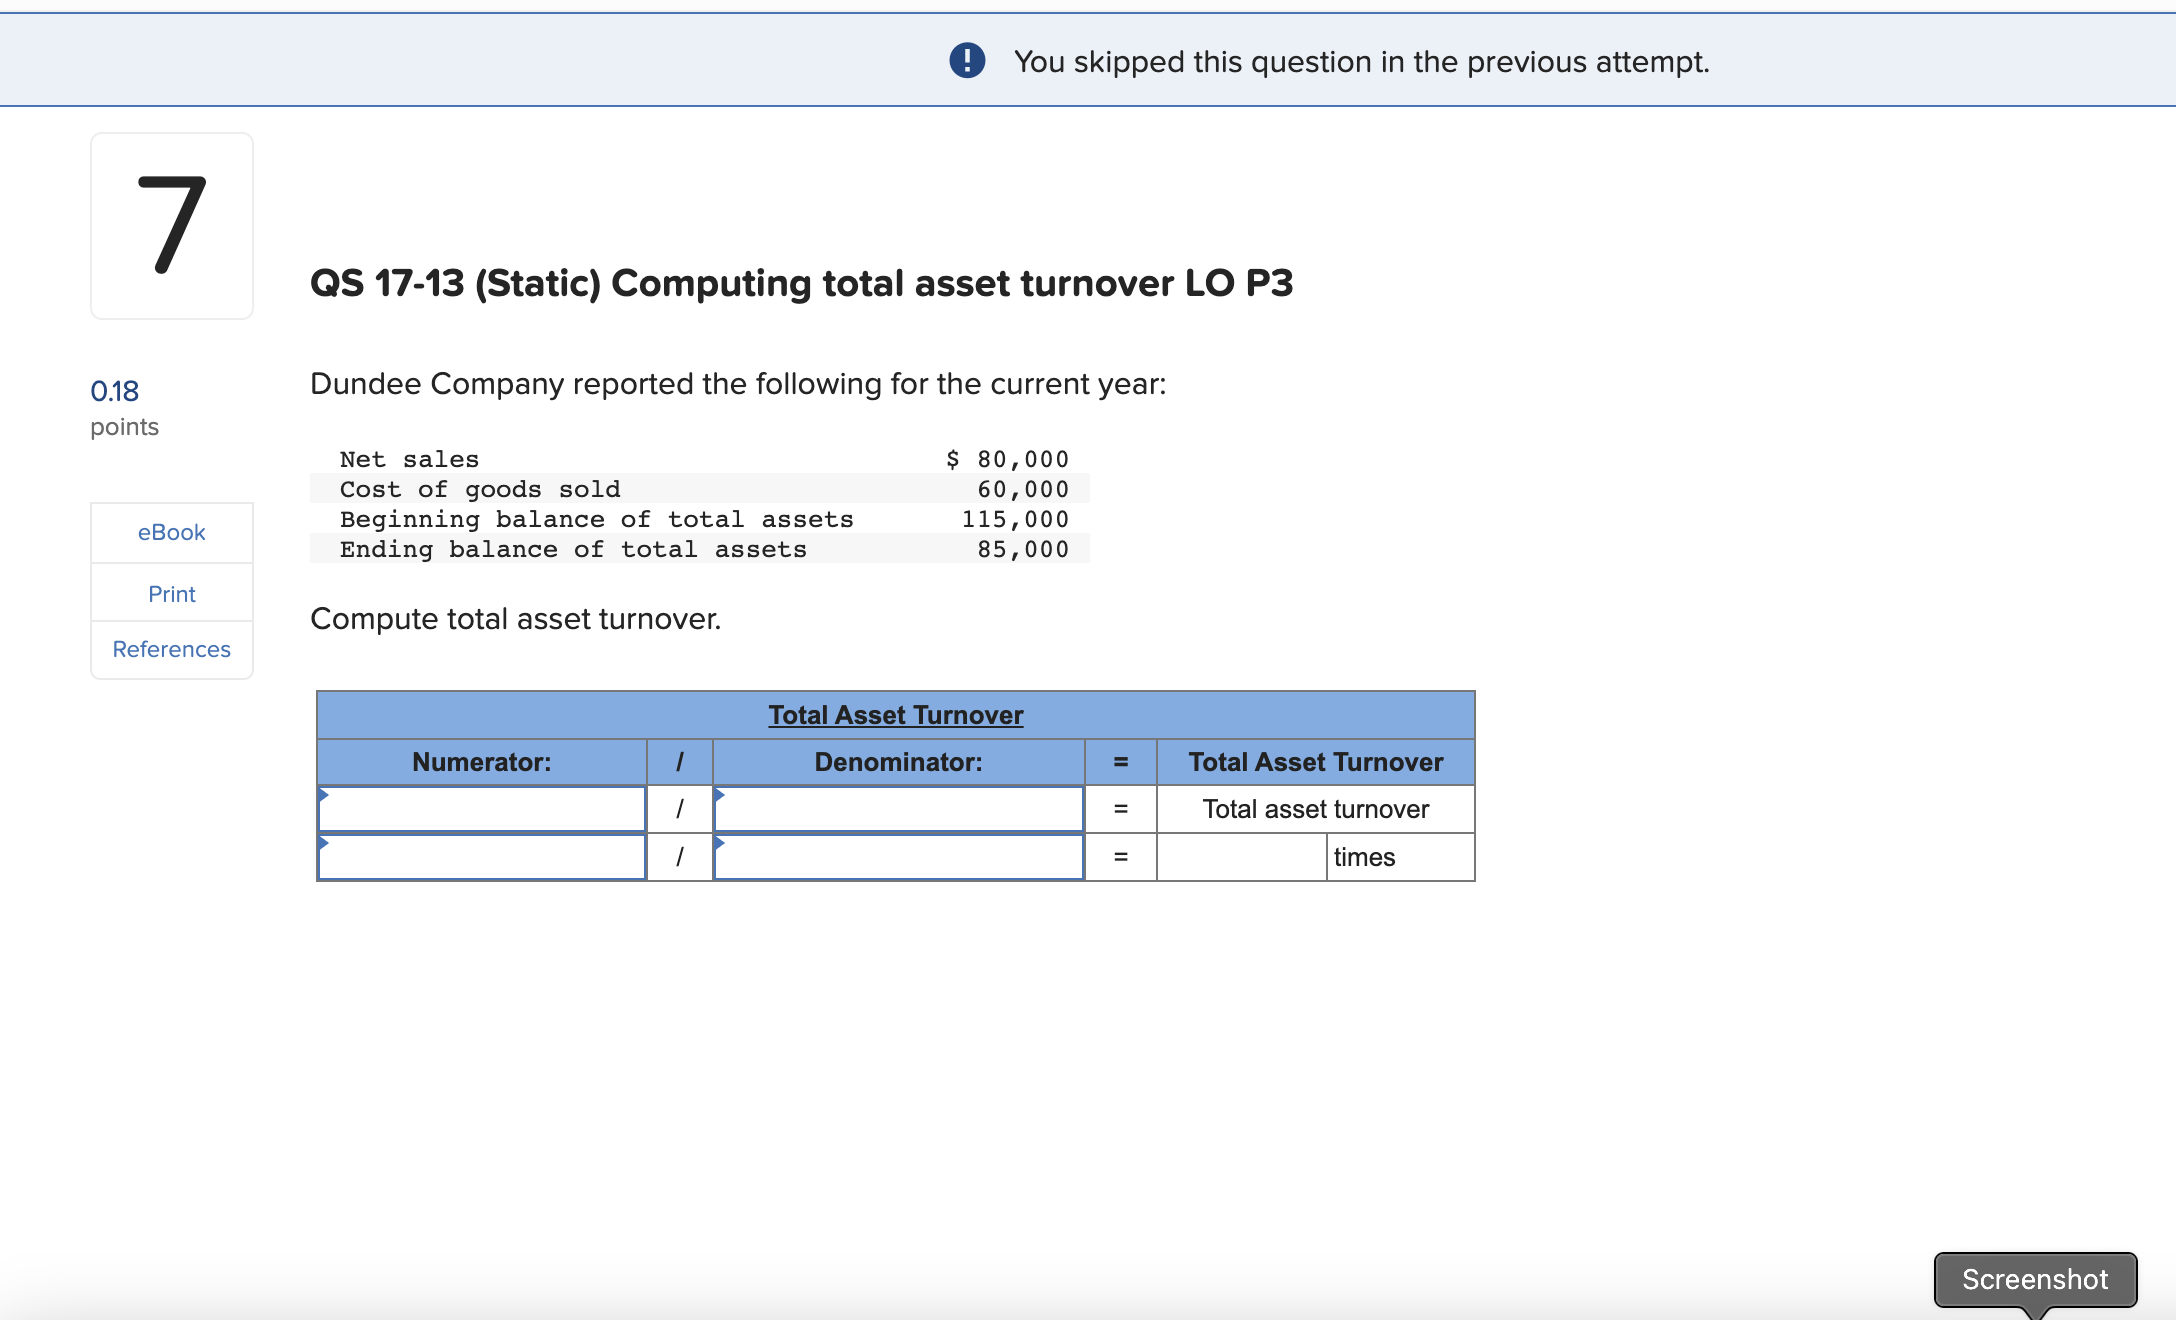Click the References link
The image size is (2176, 1320).
[x=171, y=649]
